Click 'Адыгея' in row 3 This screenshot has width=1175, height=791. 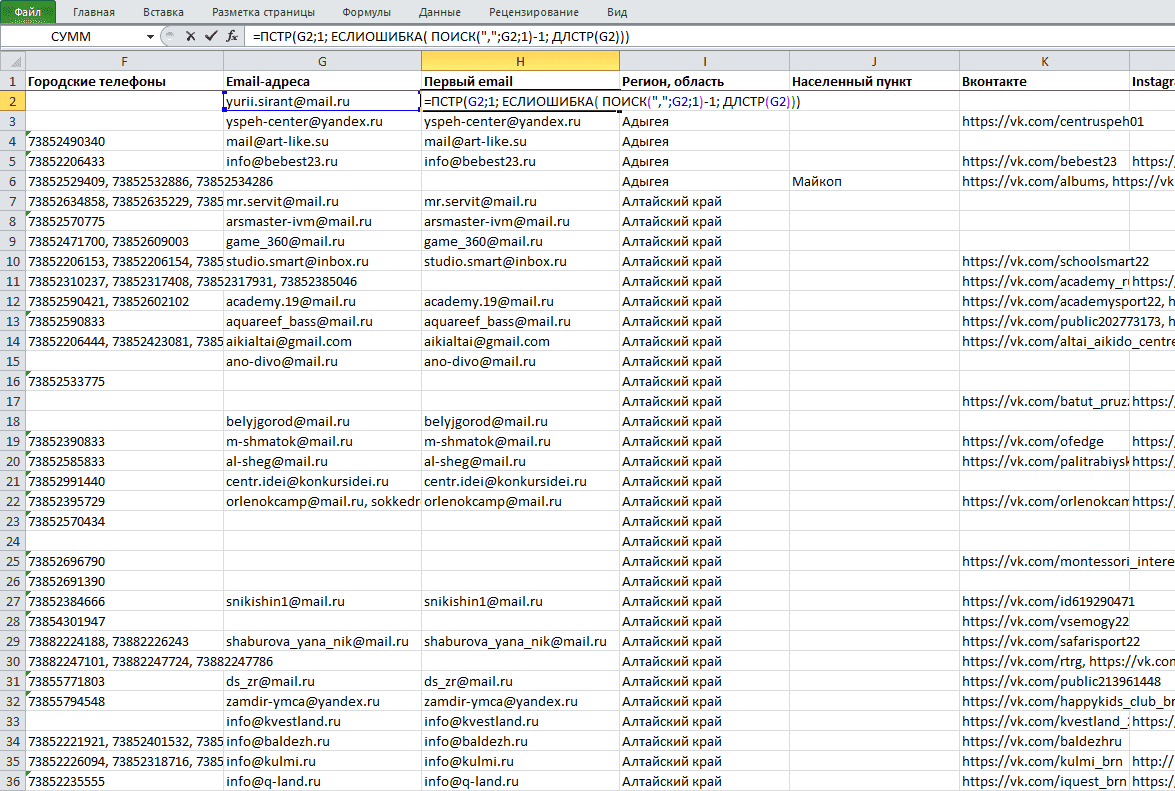tap(645, 121)
